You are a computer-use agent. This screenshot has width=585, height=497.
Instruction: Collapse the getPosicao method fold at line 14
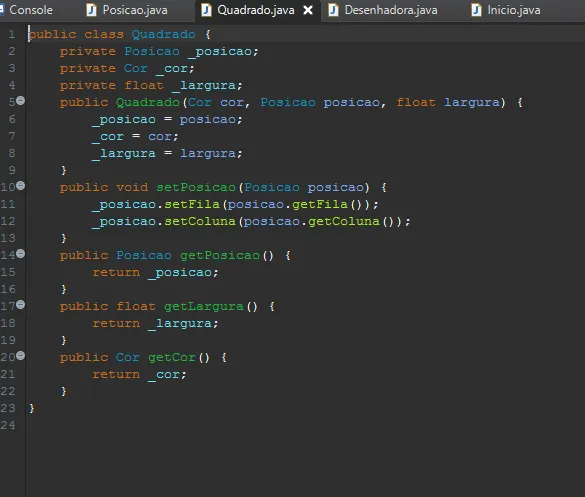pos(21,254)
